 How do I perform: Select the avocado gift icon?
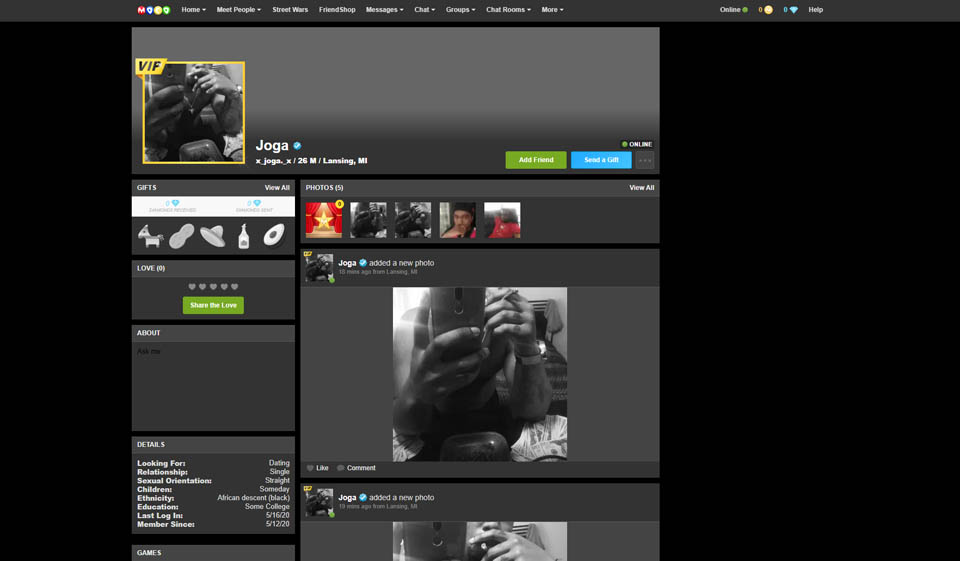click(273, 236)
